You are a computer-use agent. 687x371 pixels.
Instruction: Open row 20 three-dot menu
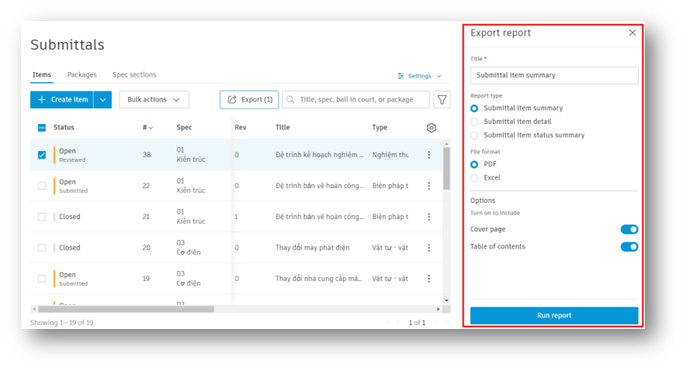point(429,247)
